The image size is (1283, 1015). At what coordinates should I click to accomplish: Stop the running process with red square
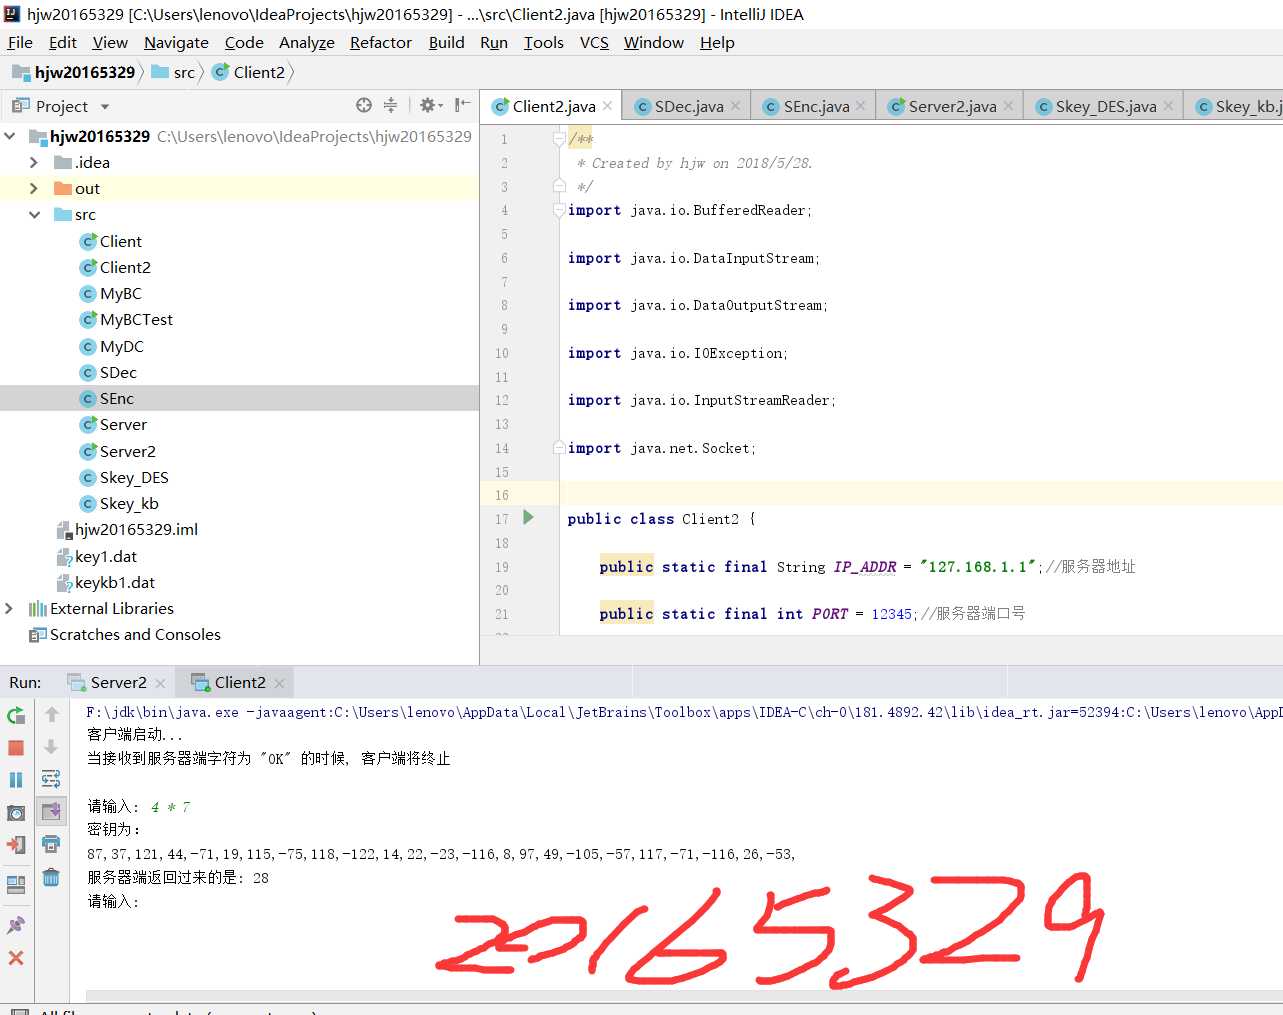(x=16, y=748)
